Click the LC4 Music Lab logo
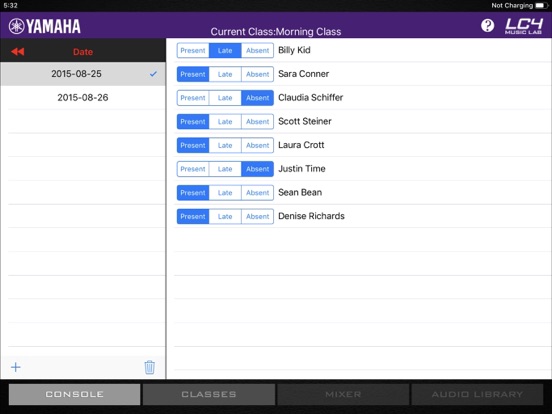This screenshot has height=414, width=552. pyautogui.click(x=523, y=26)
